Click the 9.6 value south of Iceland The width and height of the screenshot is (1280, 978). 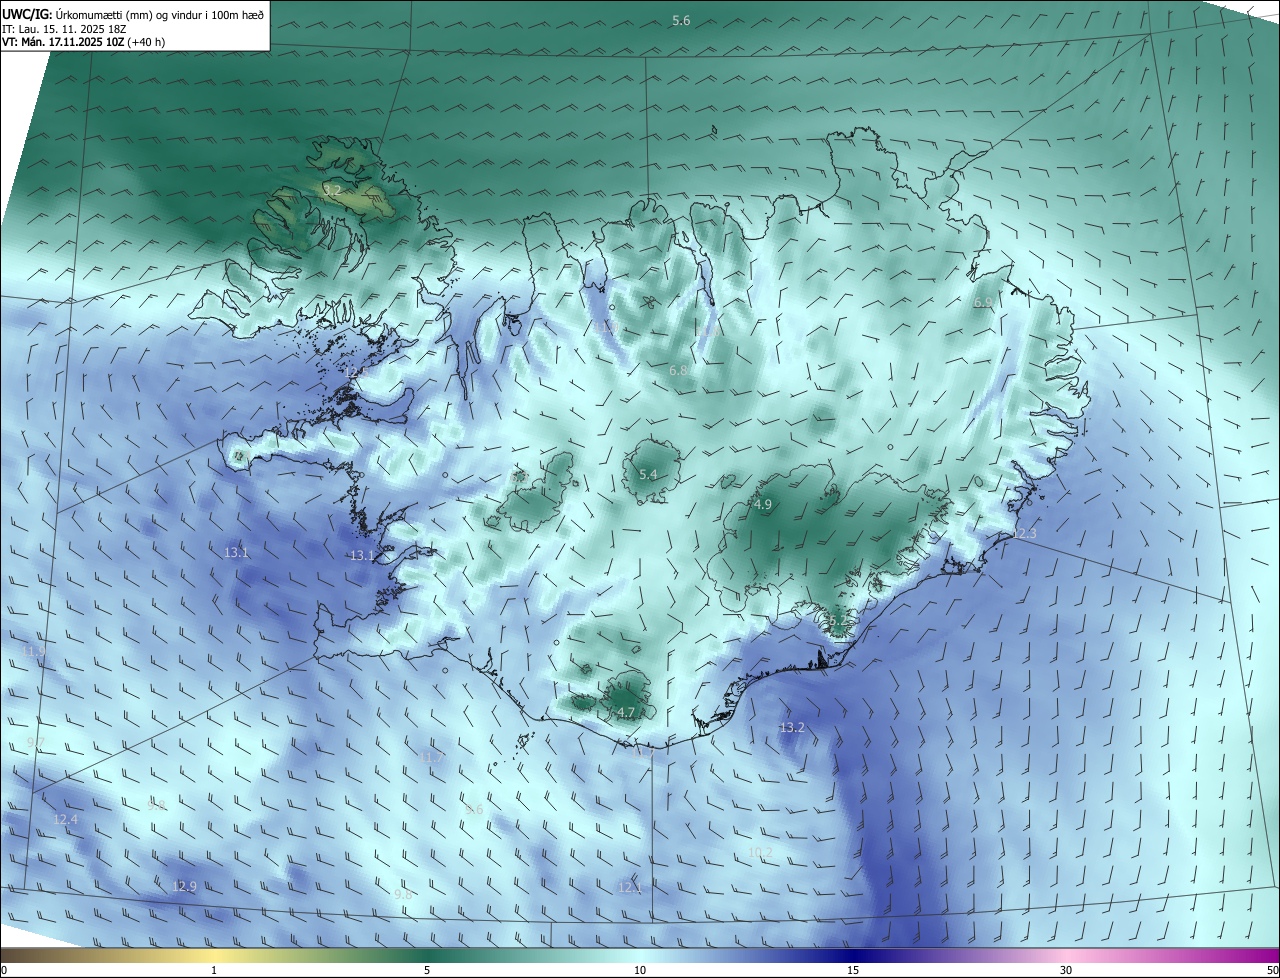(474, 809)
